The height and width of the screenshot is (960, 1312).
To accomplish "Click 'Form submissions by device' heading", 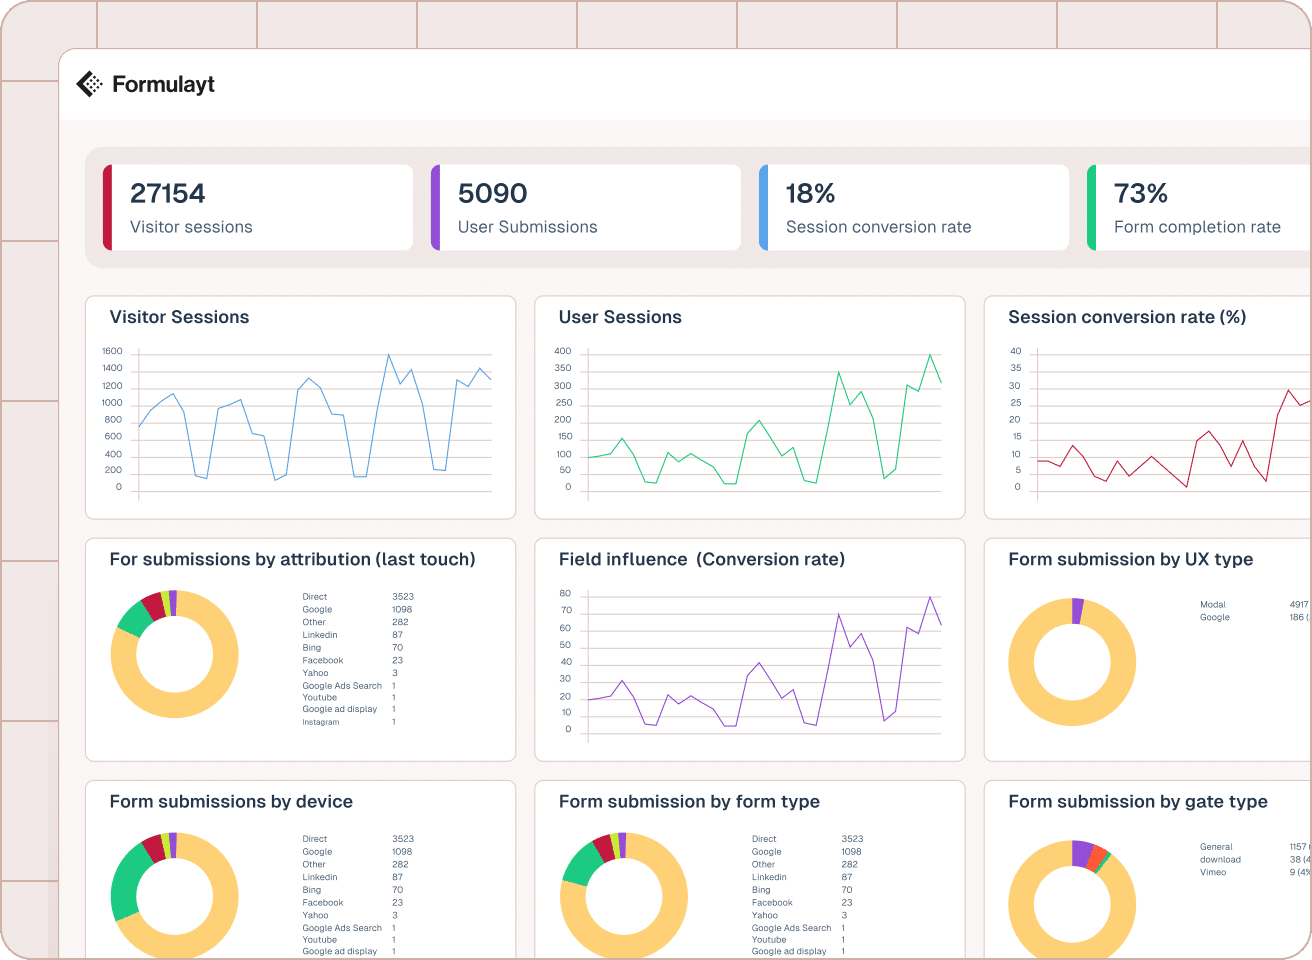I will [x=231, y=801].
